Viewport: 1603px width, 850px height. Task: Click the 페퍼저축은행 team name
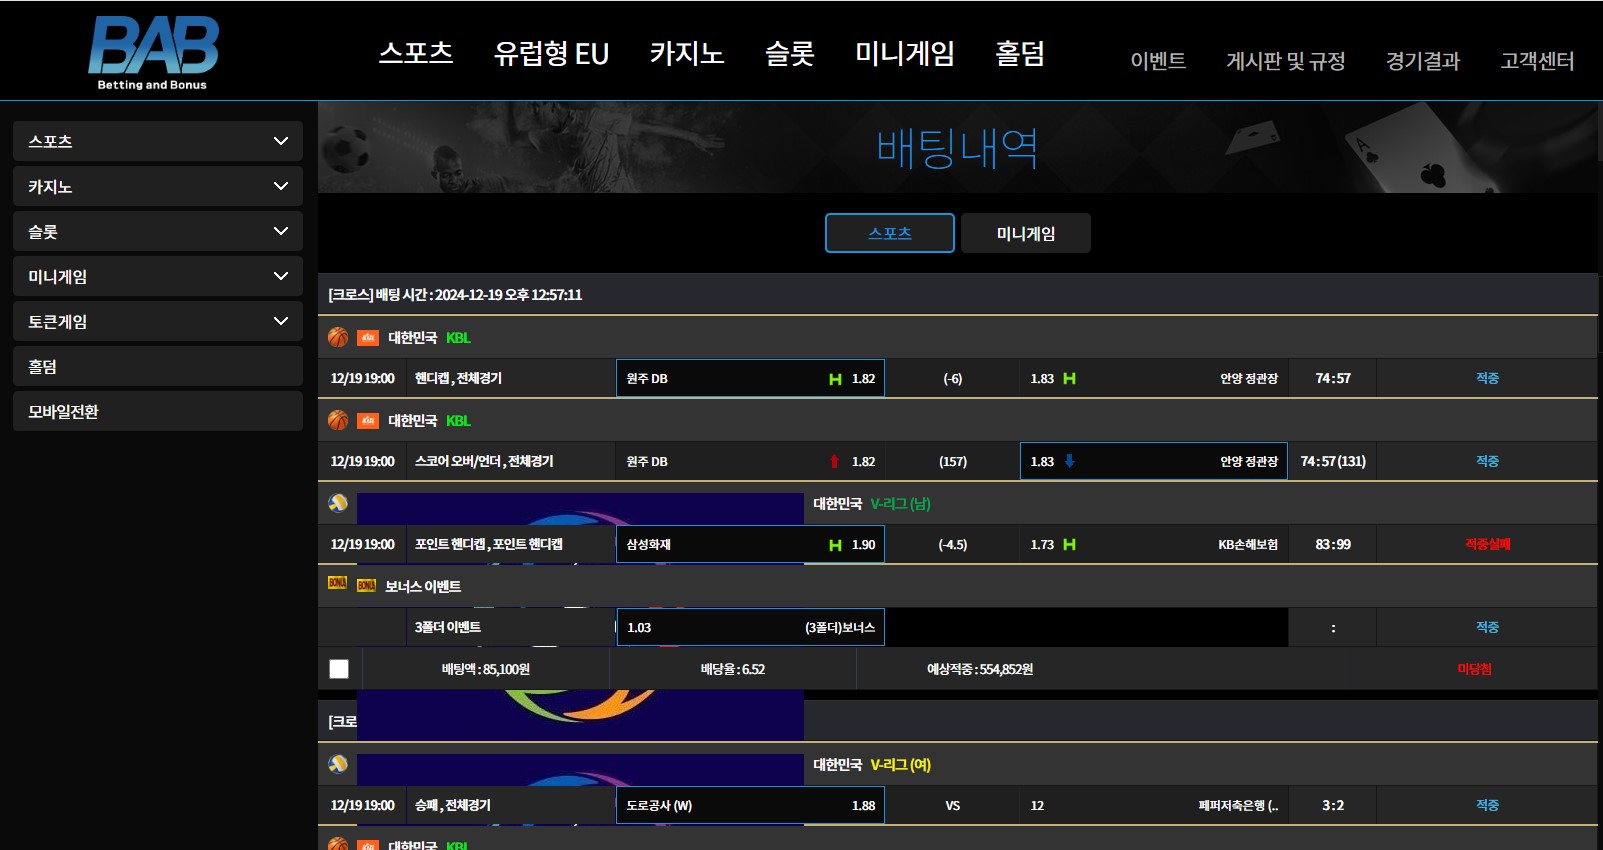[1238, 805]
